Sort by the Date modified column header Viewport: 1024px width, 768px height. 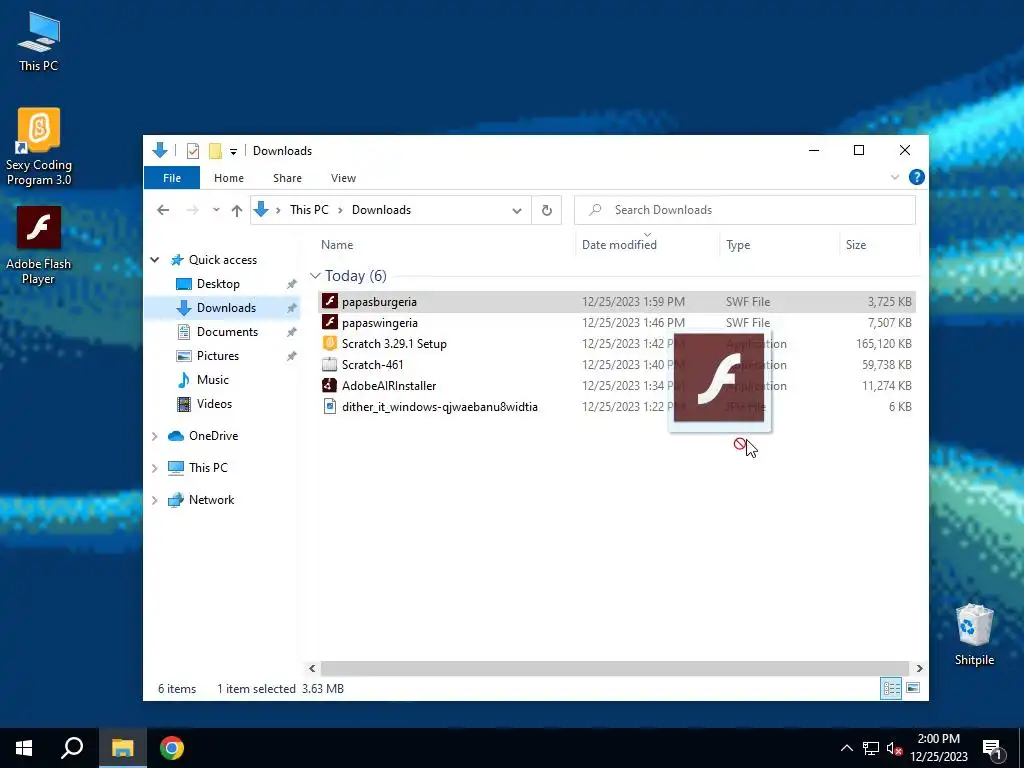coord(619,245)
